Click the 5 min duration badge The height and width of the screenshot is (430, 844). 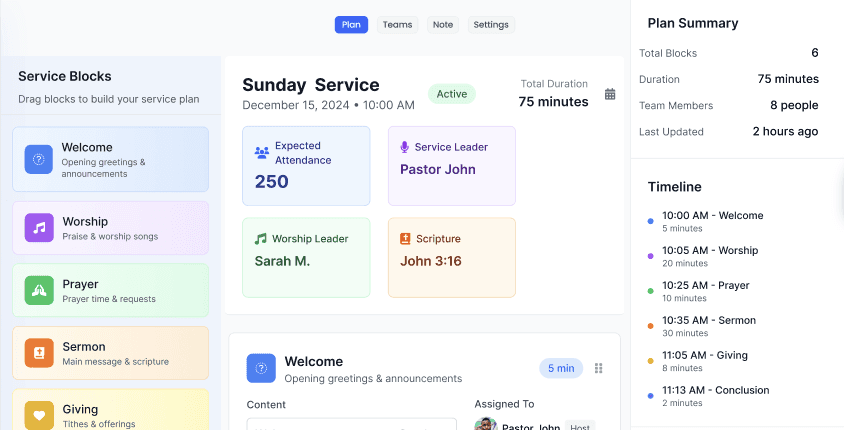pos(561,368)
